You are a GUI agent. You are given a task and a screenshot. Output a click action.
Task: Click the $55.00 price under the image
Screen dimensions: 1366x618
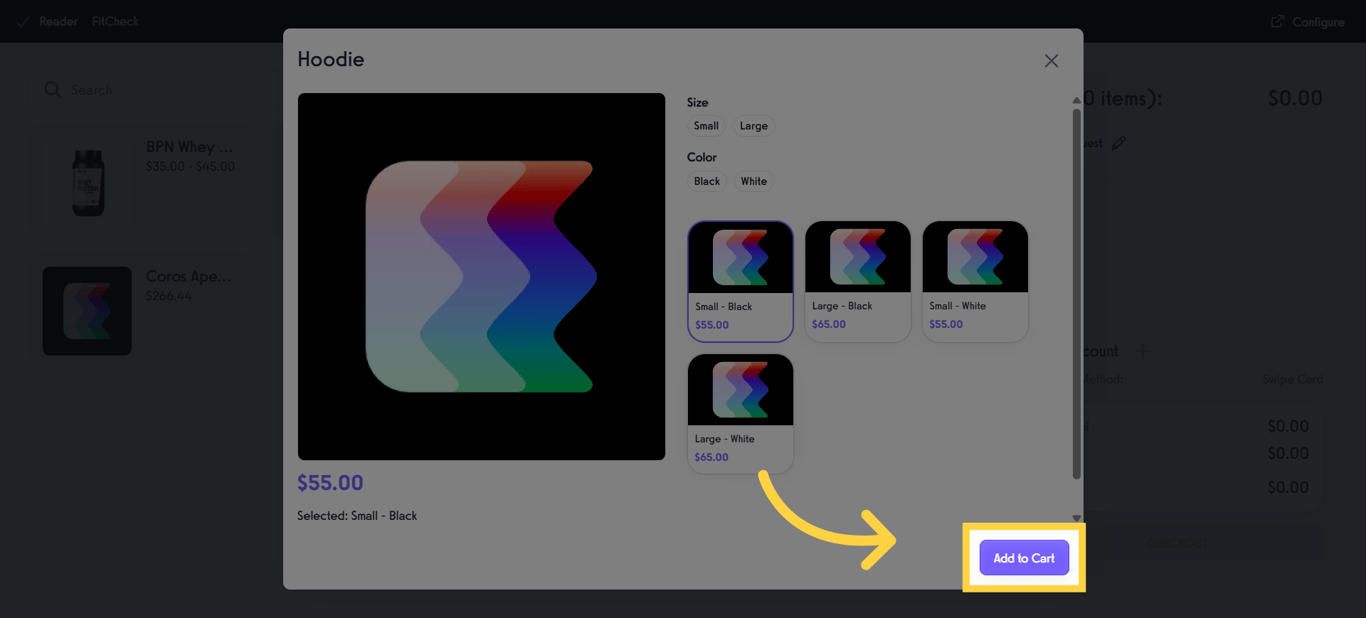(x=330, y=483)
